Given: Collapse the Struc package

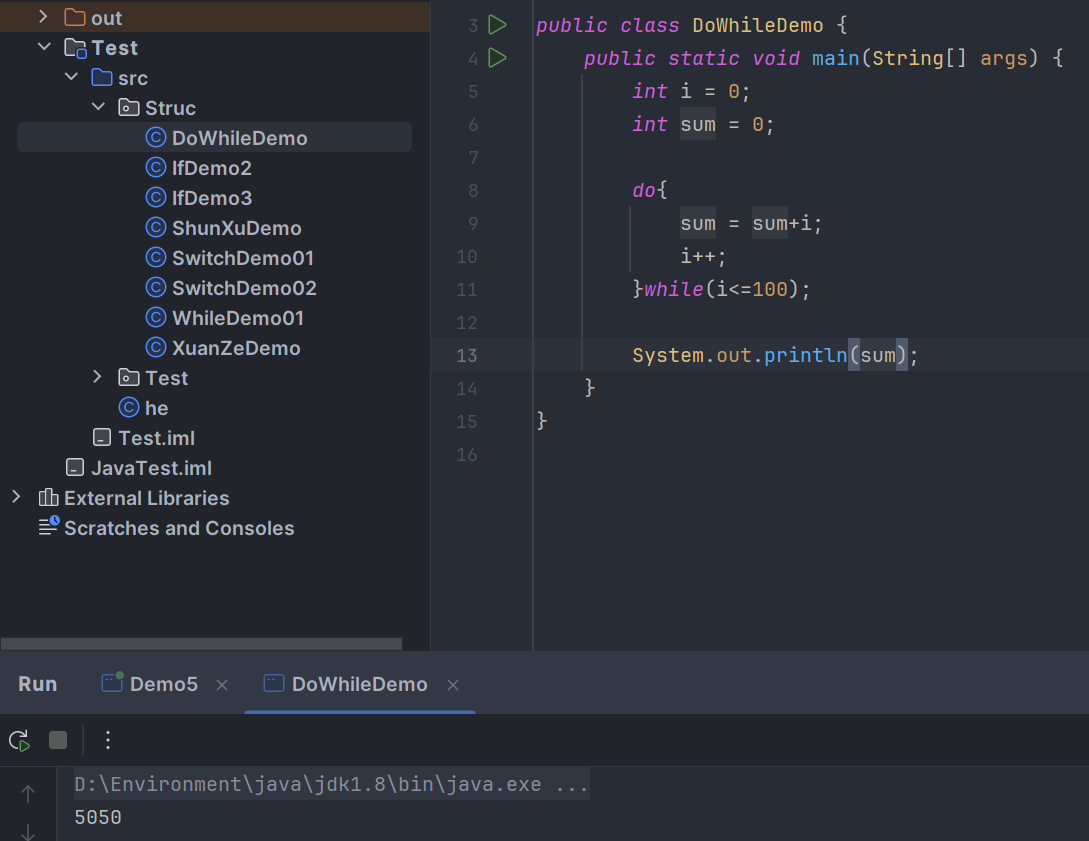Looking at the screenshot, I should (98, 107).
